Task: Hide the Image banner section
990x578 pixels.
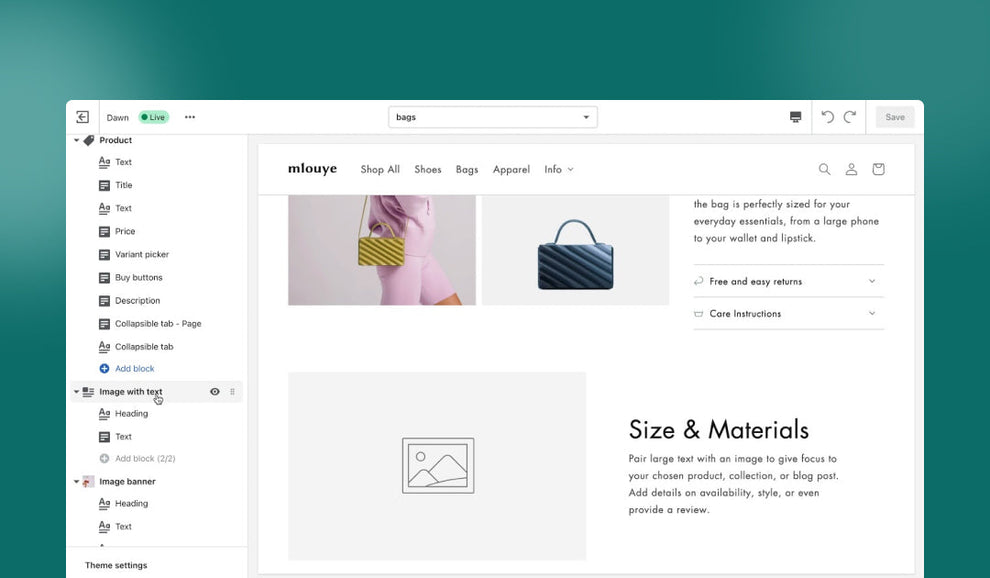Action: pos(214,481)
